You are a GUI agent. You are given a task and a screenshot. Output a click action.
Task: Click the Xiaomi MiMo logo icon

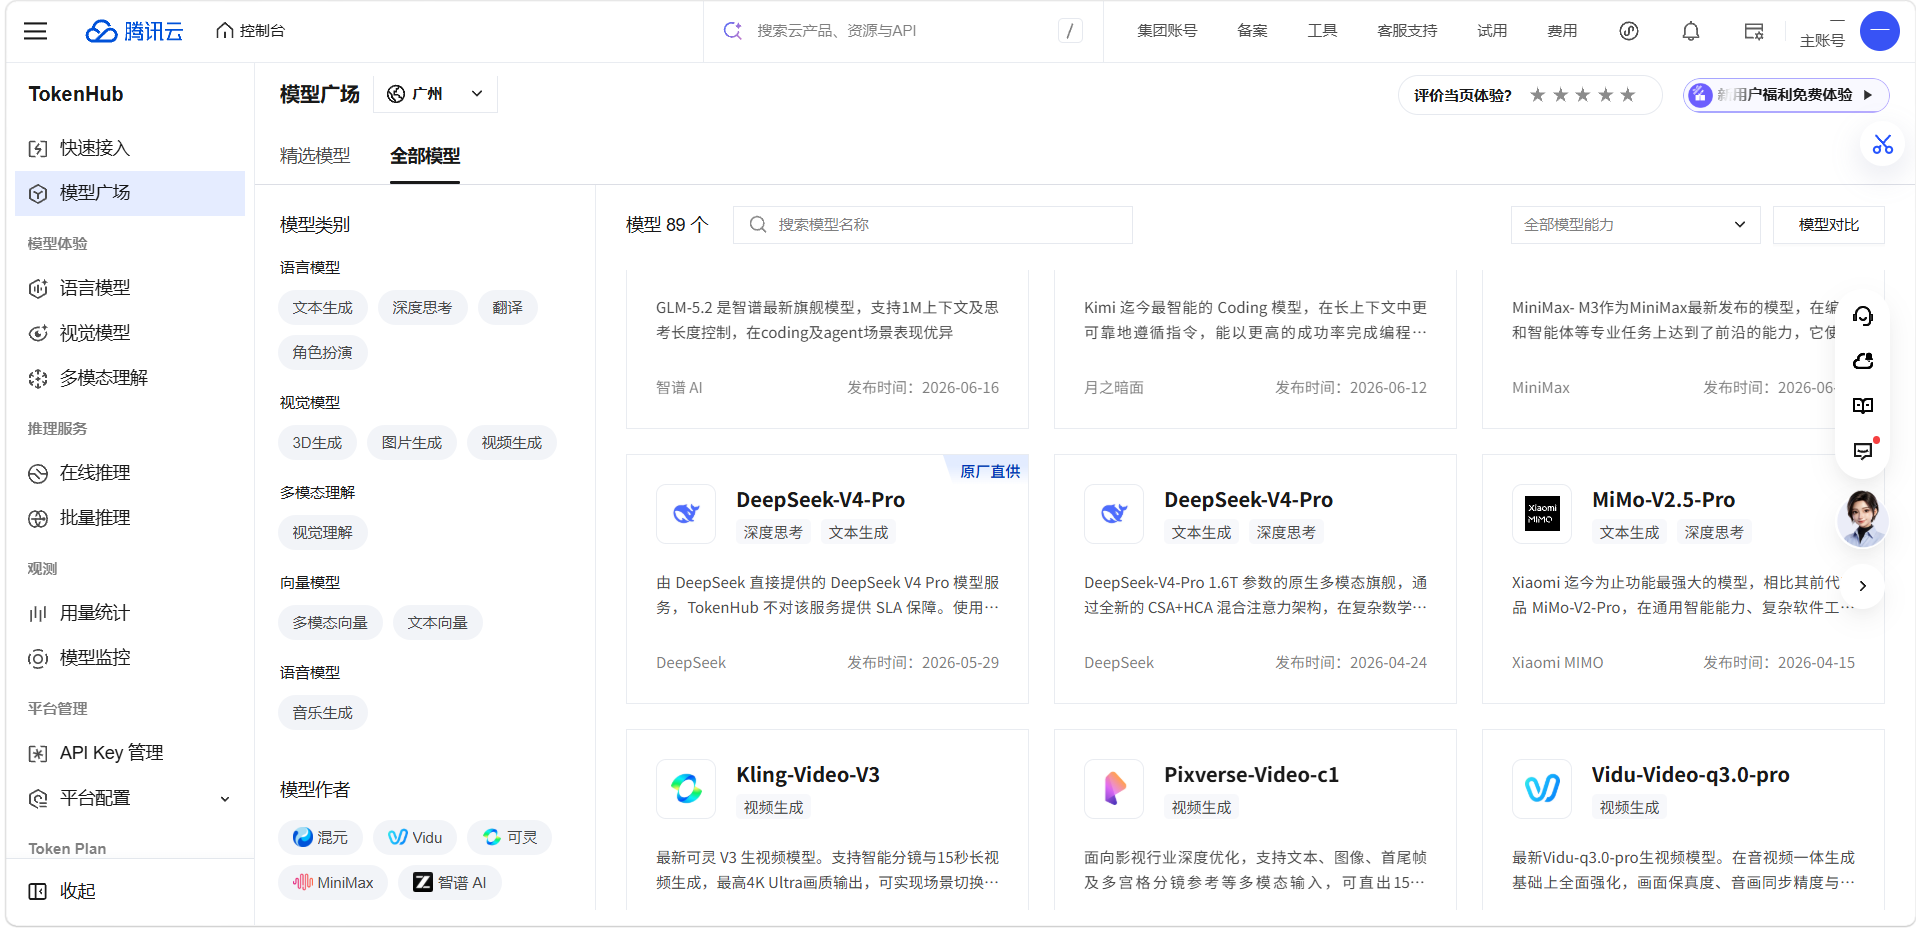1542,514
